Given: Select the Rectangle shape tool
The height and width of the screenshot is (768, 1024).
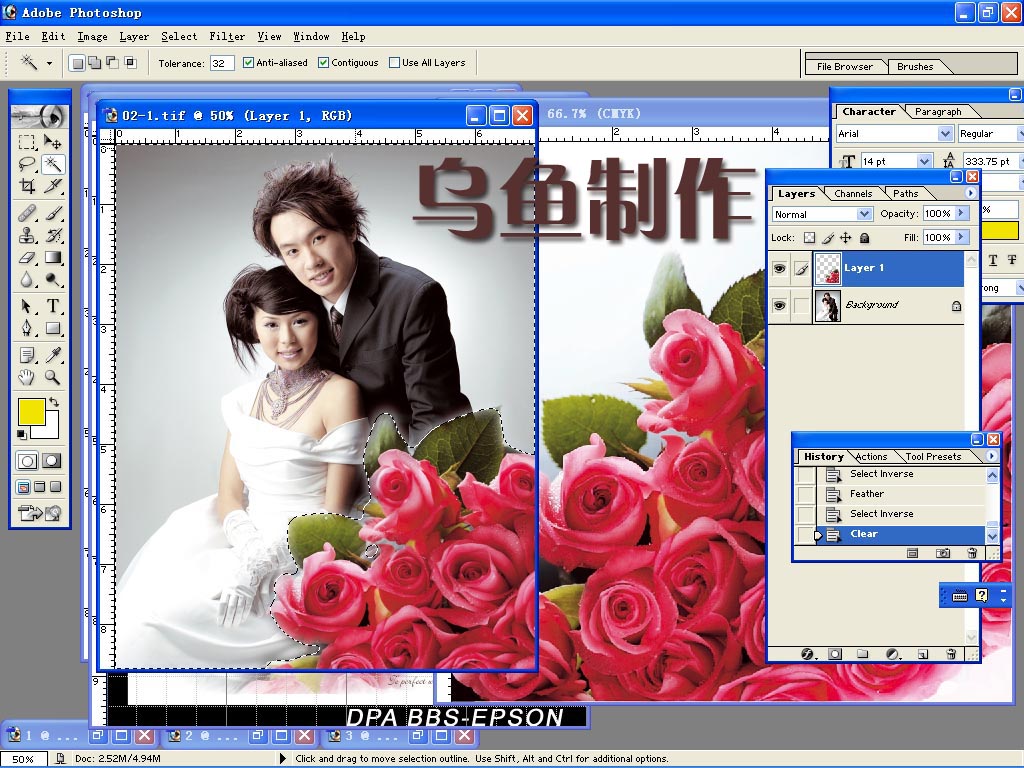Looking at the screenshot, I should click(52, 328).
